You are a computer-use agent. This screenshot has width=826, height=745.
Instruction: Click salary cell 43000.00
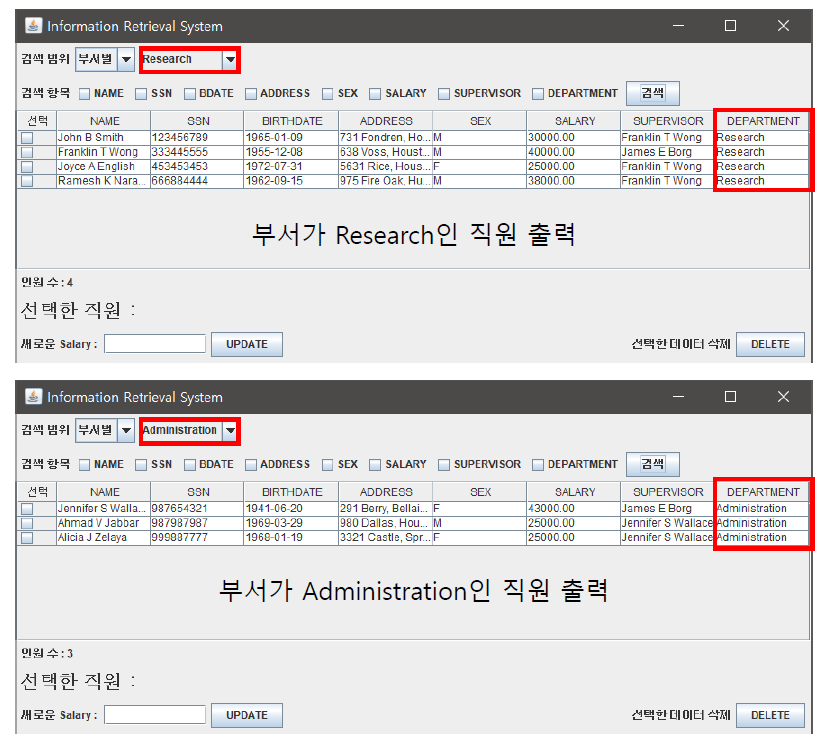(574, 508)
